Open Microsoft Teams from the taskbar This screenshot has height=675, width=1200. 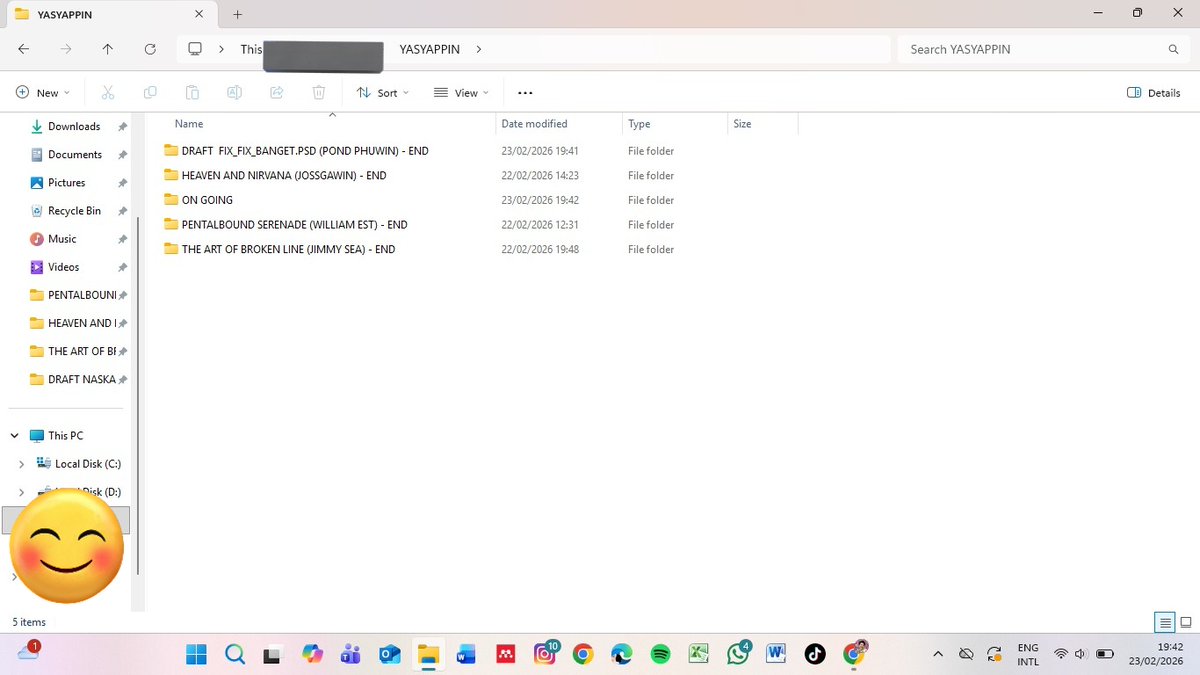point(351,654)
